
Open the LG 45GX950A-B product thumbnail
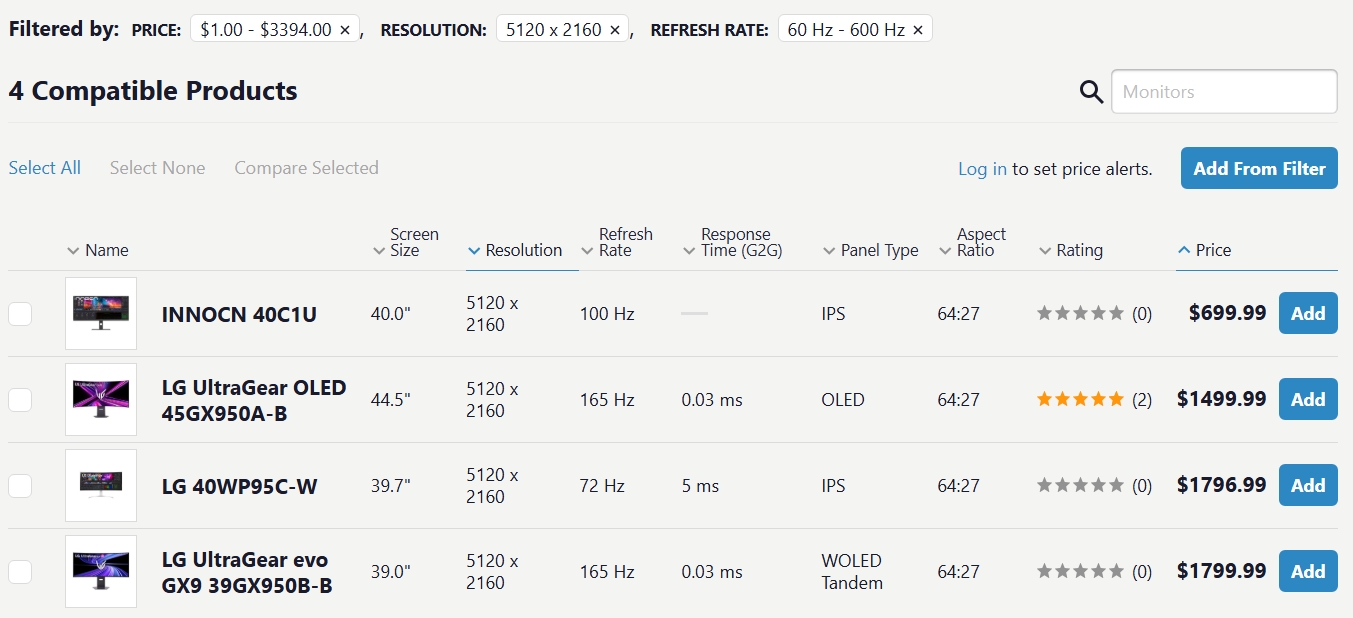pyautogui.click(x=101, y=399)
